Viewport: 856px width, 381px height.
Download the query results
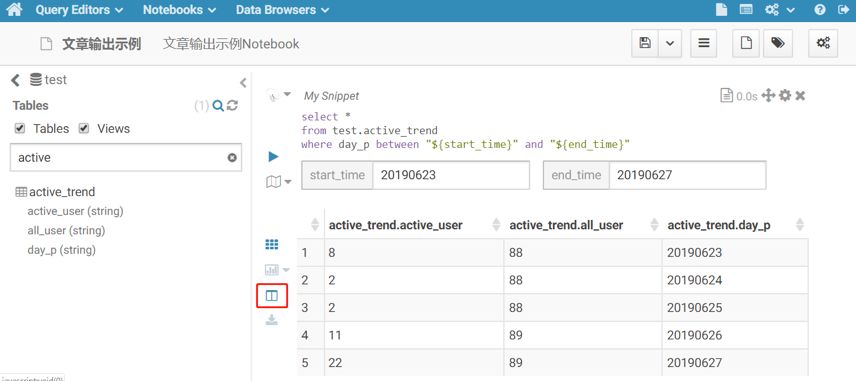[272, 320]
